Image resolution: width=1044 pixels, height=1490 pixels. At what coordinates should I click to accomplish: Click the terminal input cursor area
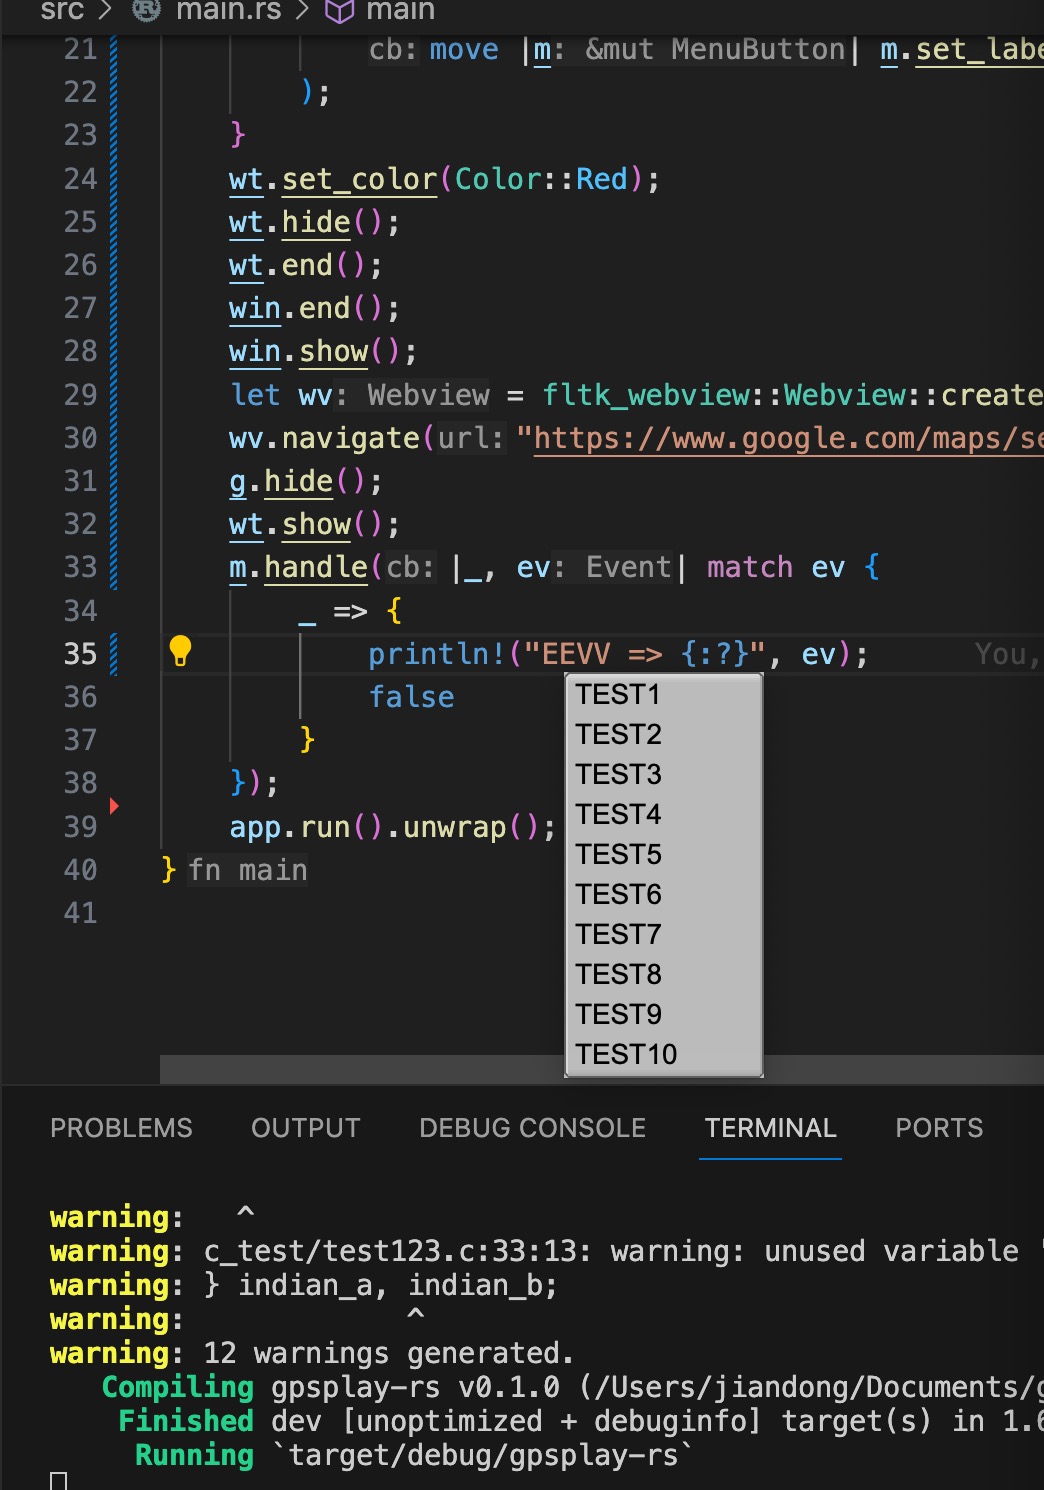coord(60,1483)
